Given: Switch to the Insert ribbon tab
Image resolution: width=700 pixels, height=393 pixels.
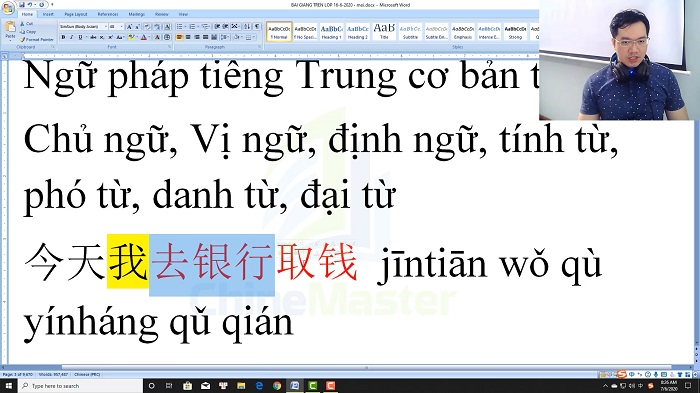Looking at the screenshot, I should [48, 14].
